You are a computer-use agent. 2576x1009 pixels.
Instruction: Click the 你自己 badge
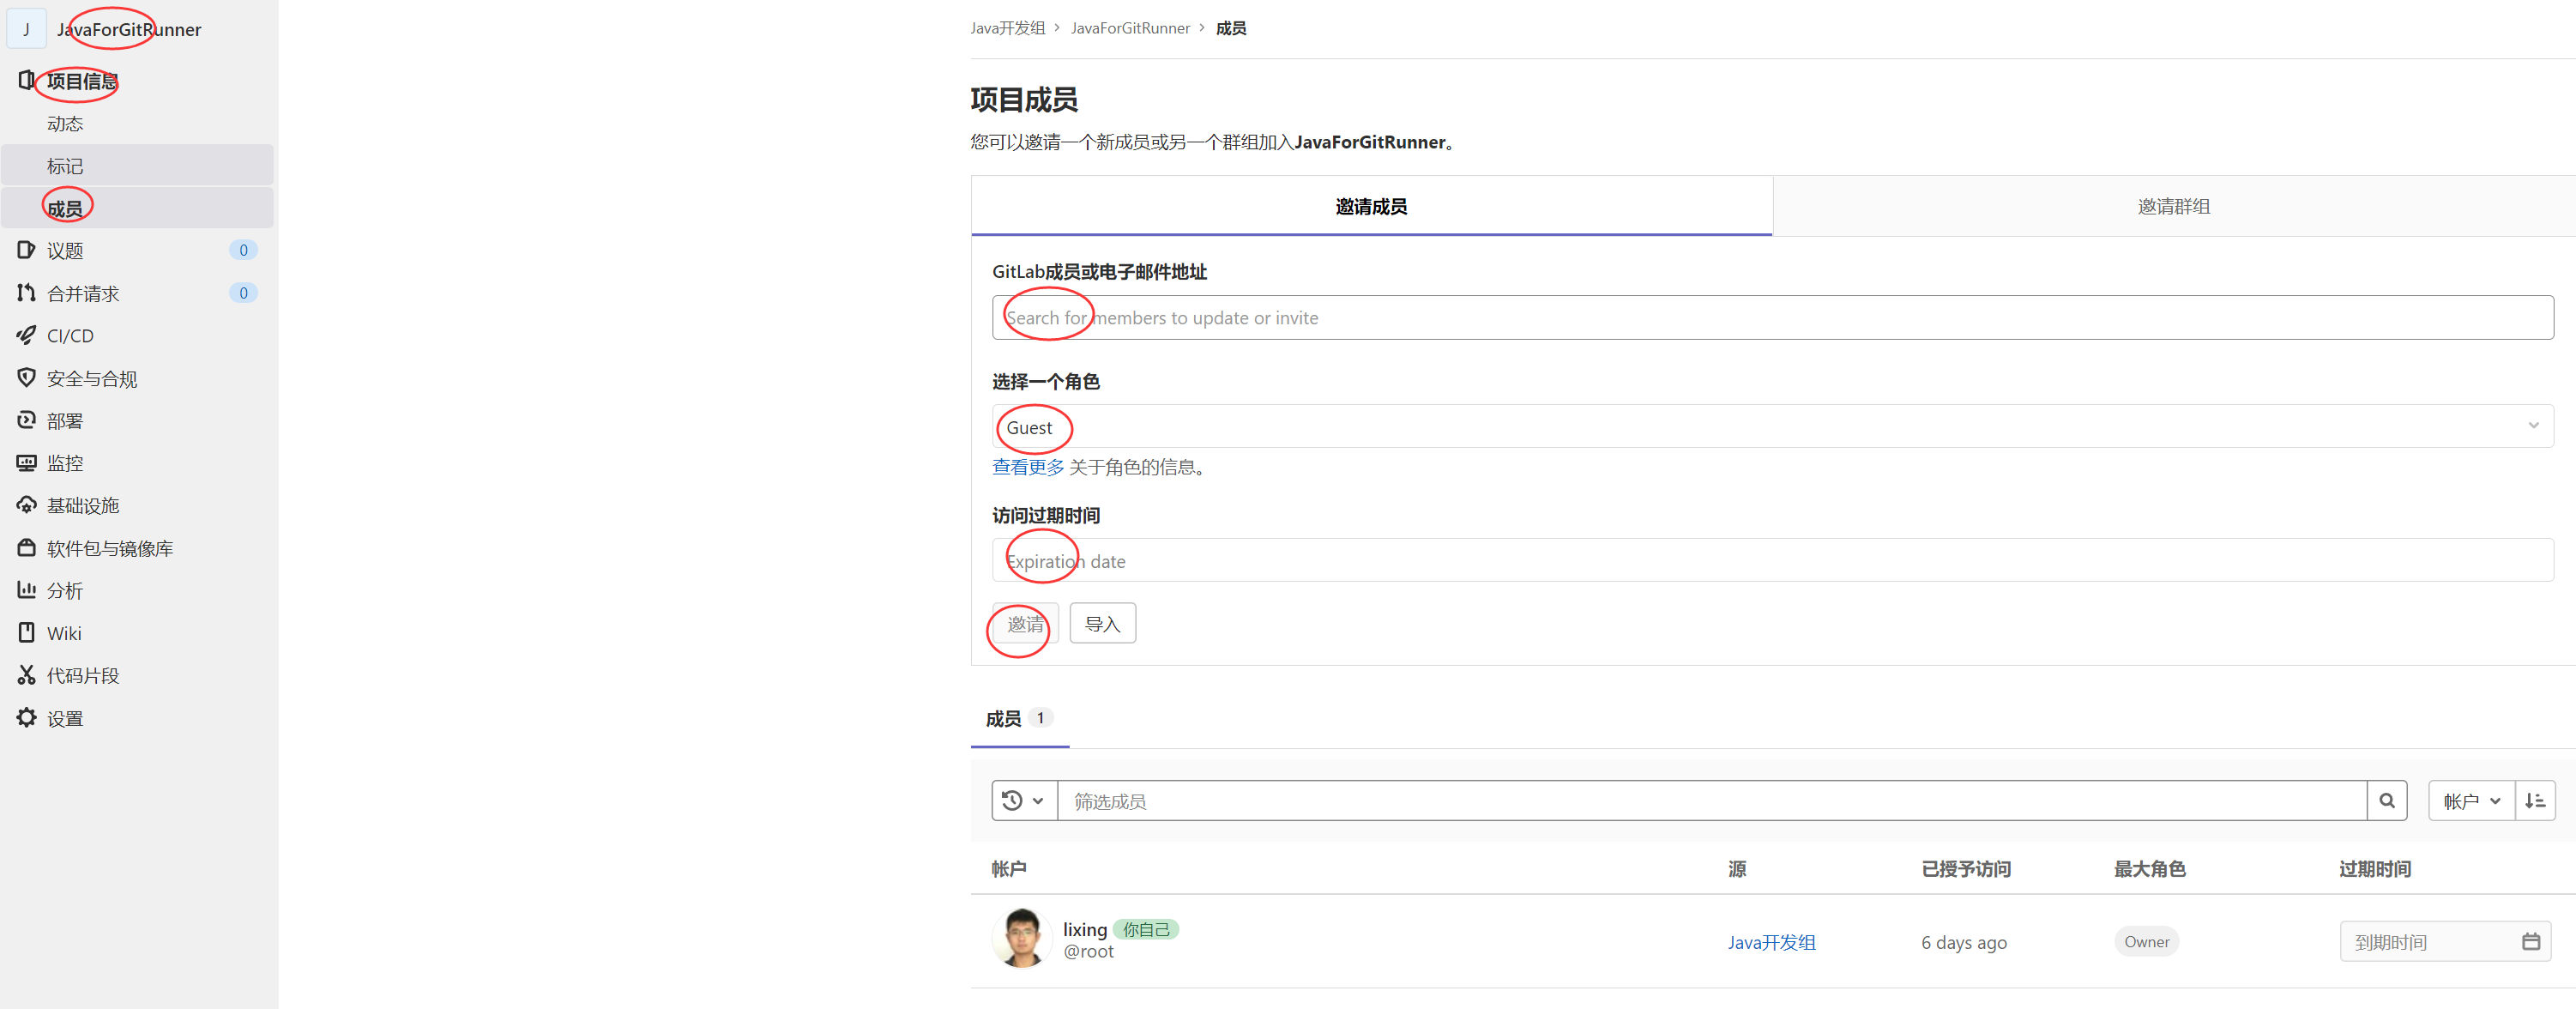coord(1146,929)
